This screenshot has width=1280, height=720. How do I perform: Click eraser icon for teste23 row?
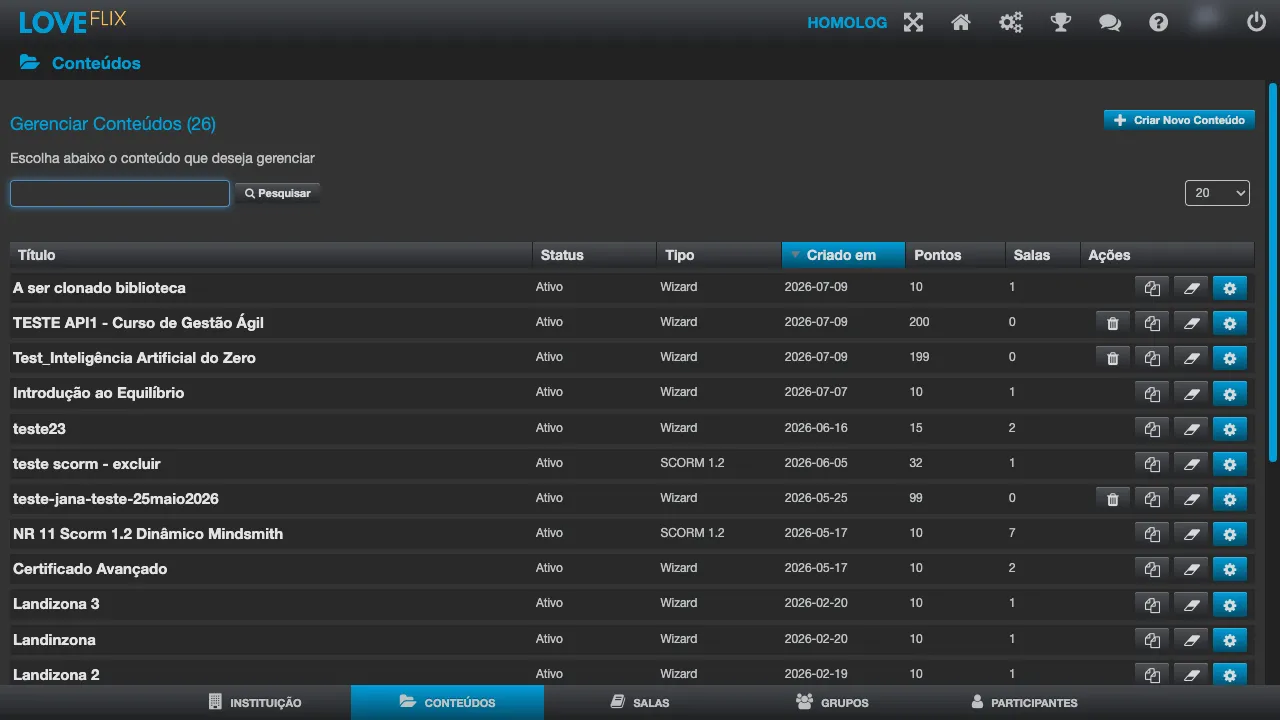pos(1191,429)
